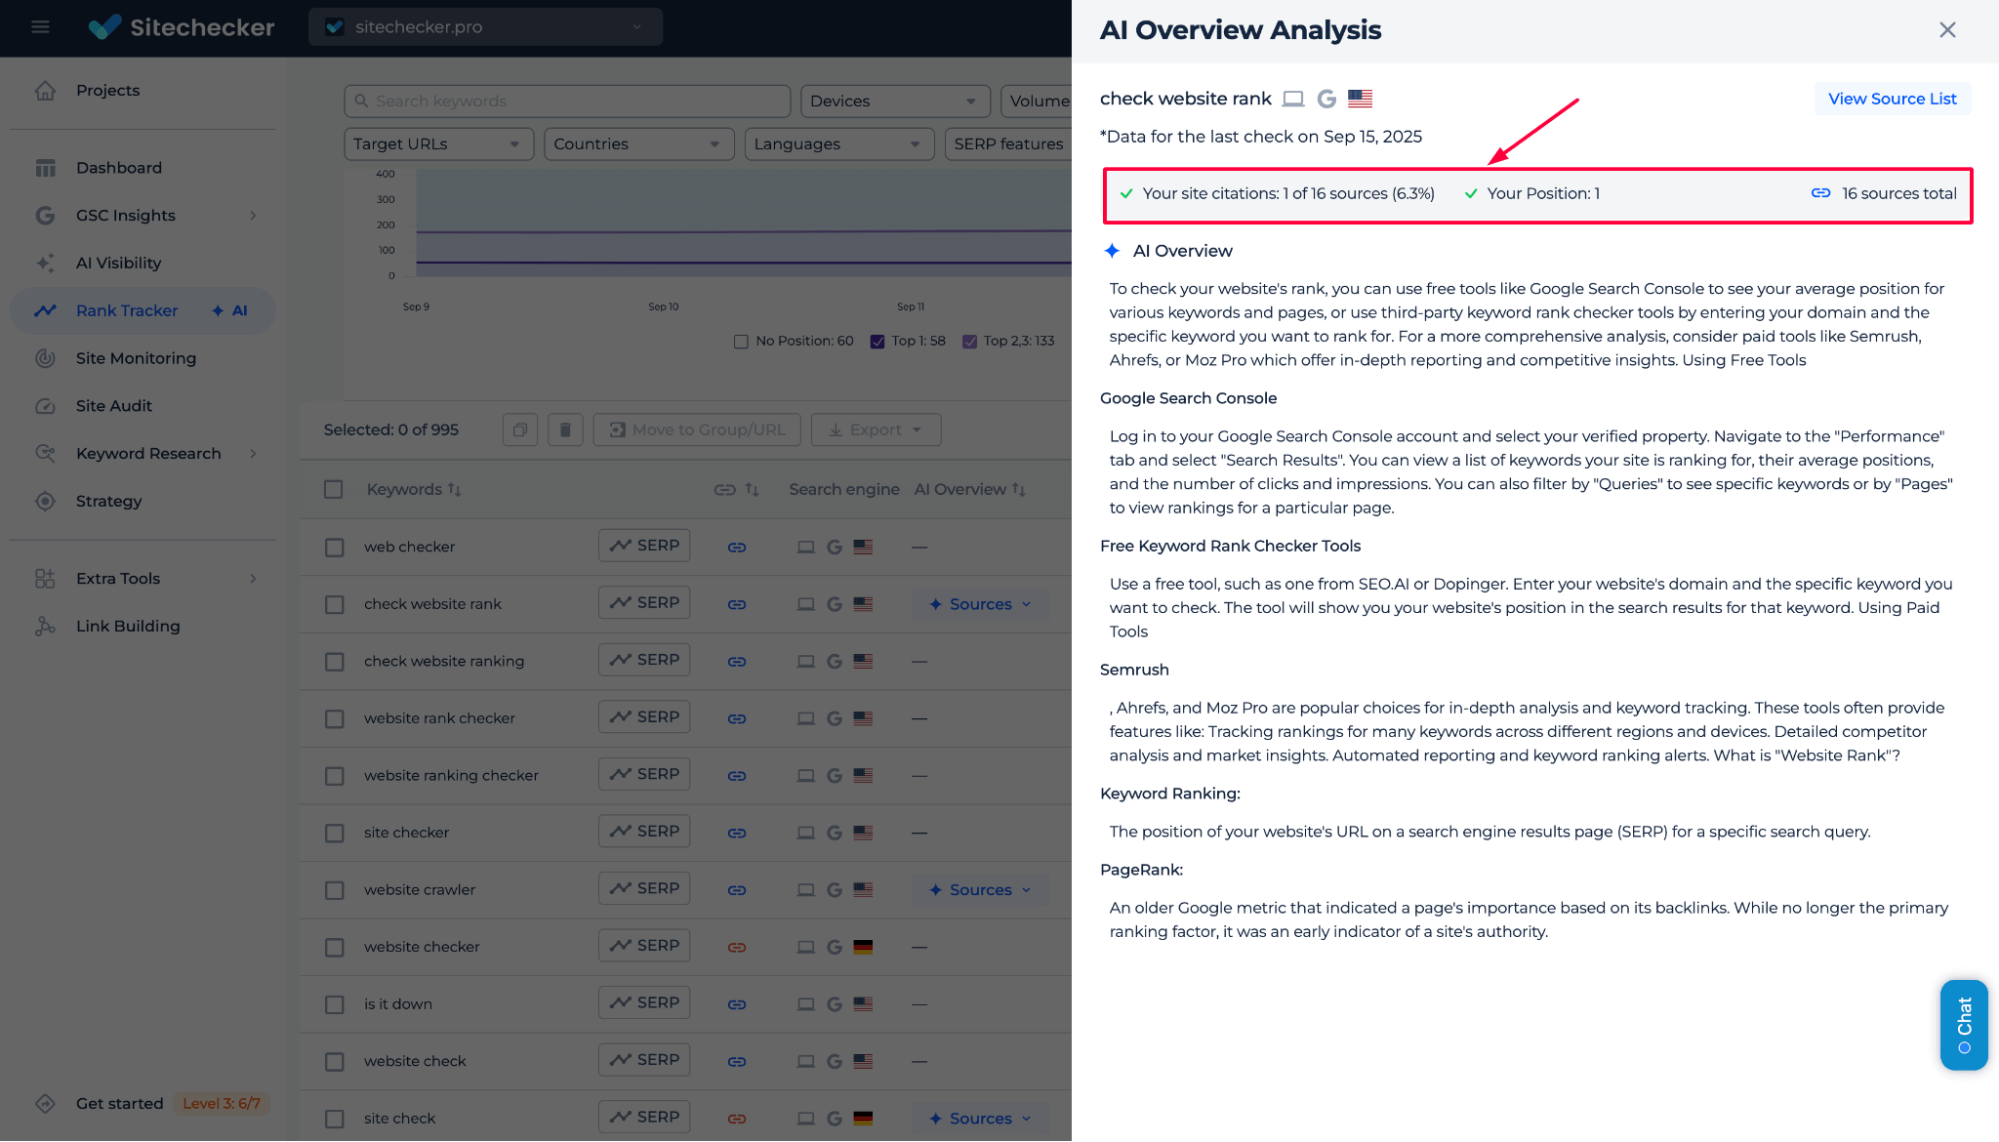Click the copy selected keywords icon

click(x=520, y=430)
